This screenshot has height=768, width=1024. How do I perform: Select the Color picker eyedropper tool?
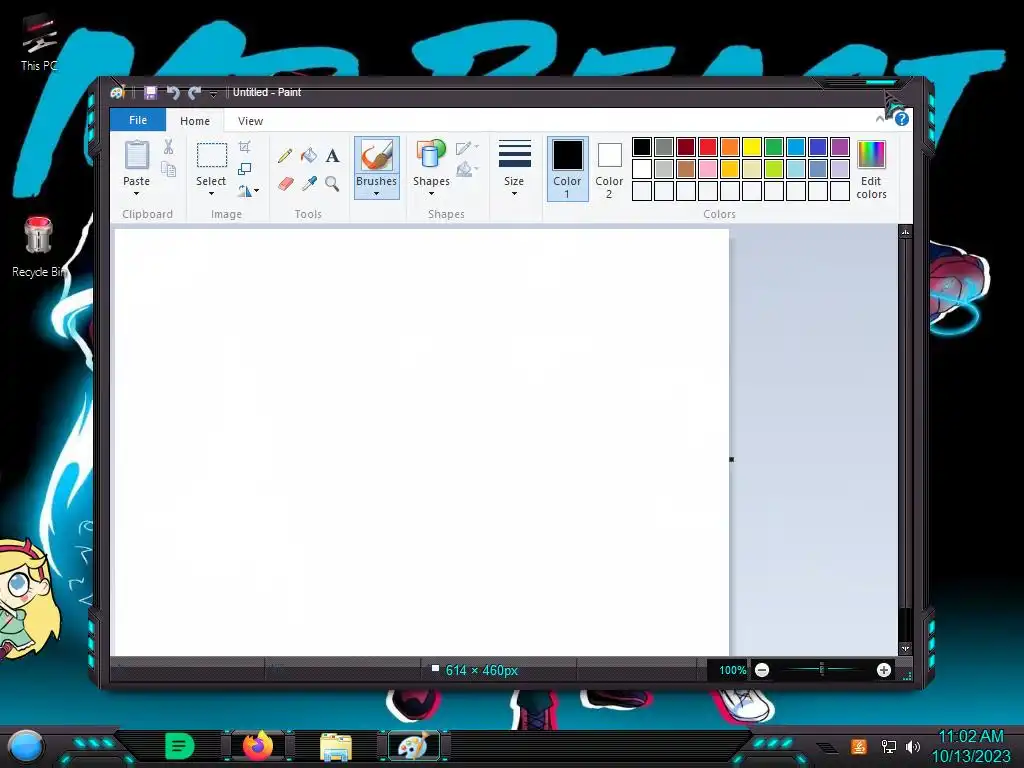[309, 184]
